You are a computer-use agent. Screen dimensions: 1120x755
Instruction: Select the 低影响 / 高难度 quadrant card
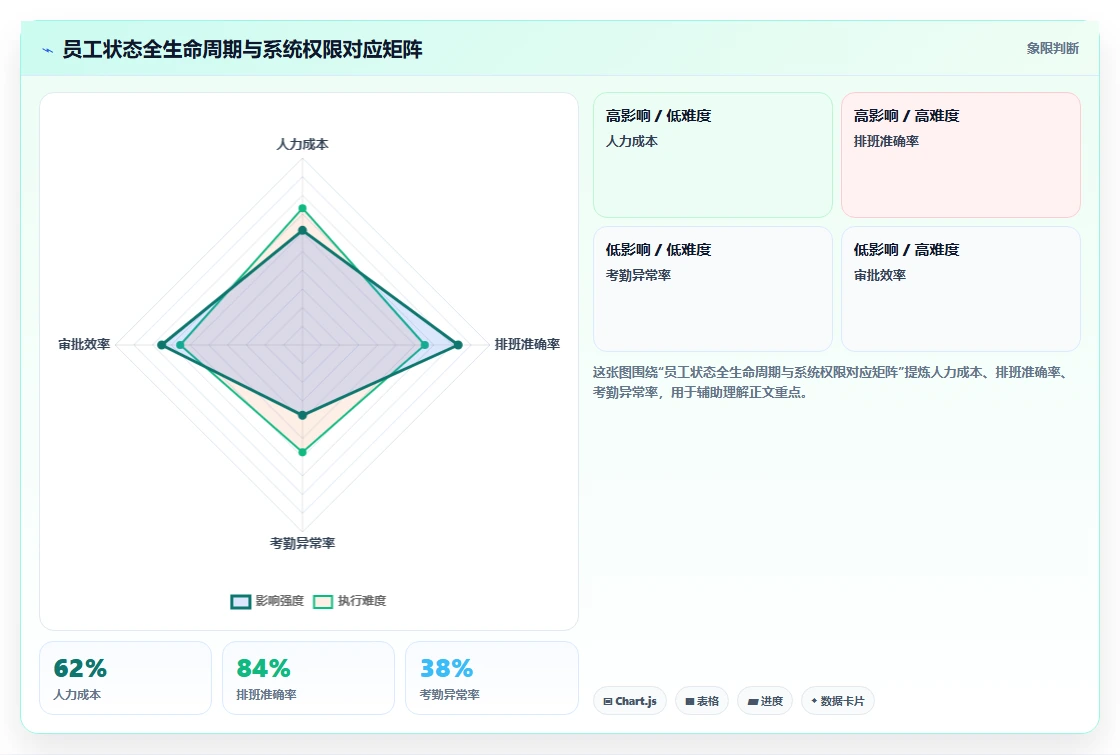[x=961, y=289]
